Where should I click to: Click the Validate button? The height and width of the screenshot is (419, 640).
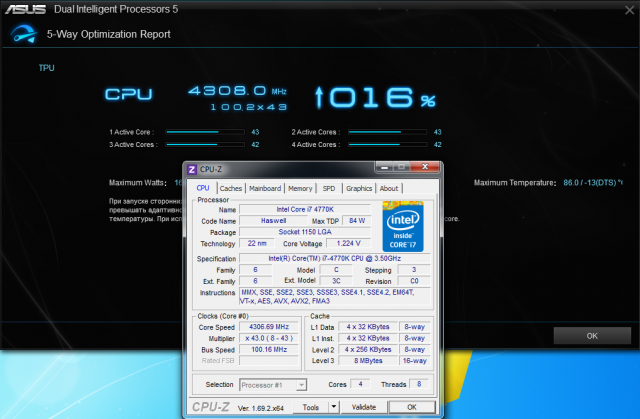[364, 407]
